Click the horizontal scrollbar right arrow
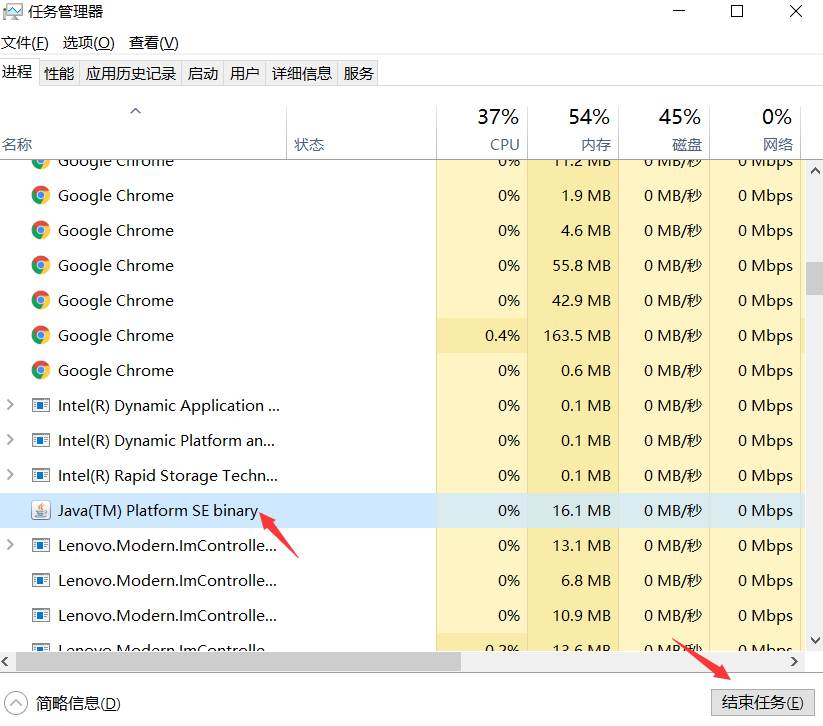The image size is (823, 726). click(x=794, y=661)
